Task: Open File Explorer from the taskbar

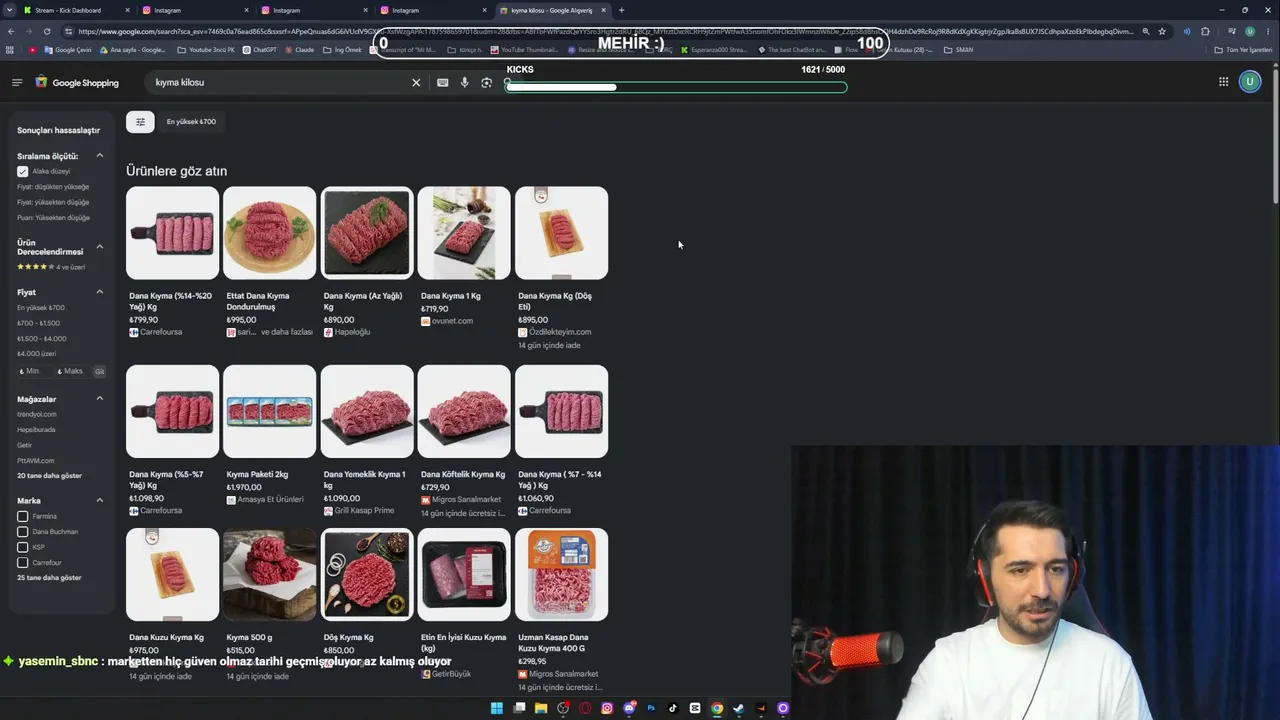Action: point(541,708)
